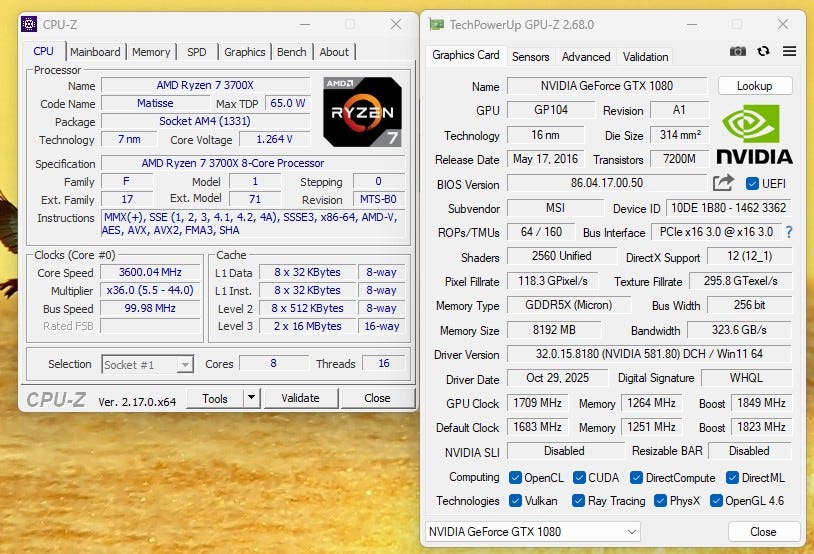
Task: Click the GPU-Z screenshot camera icon
Action: coord(738,52)
